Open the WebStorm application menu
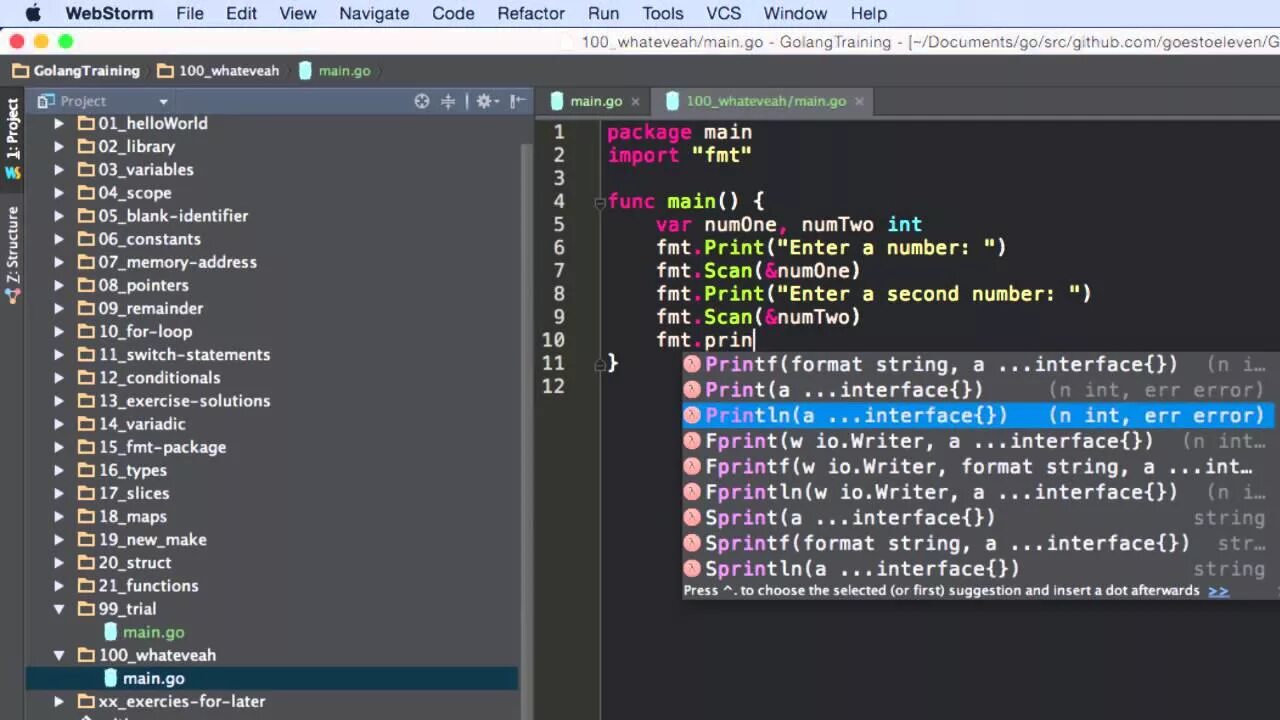The height and width of the screenshot is (720, 1280). tap(109, 13)
